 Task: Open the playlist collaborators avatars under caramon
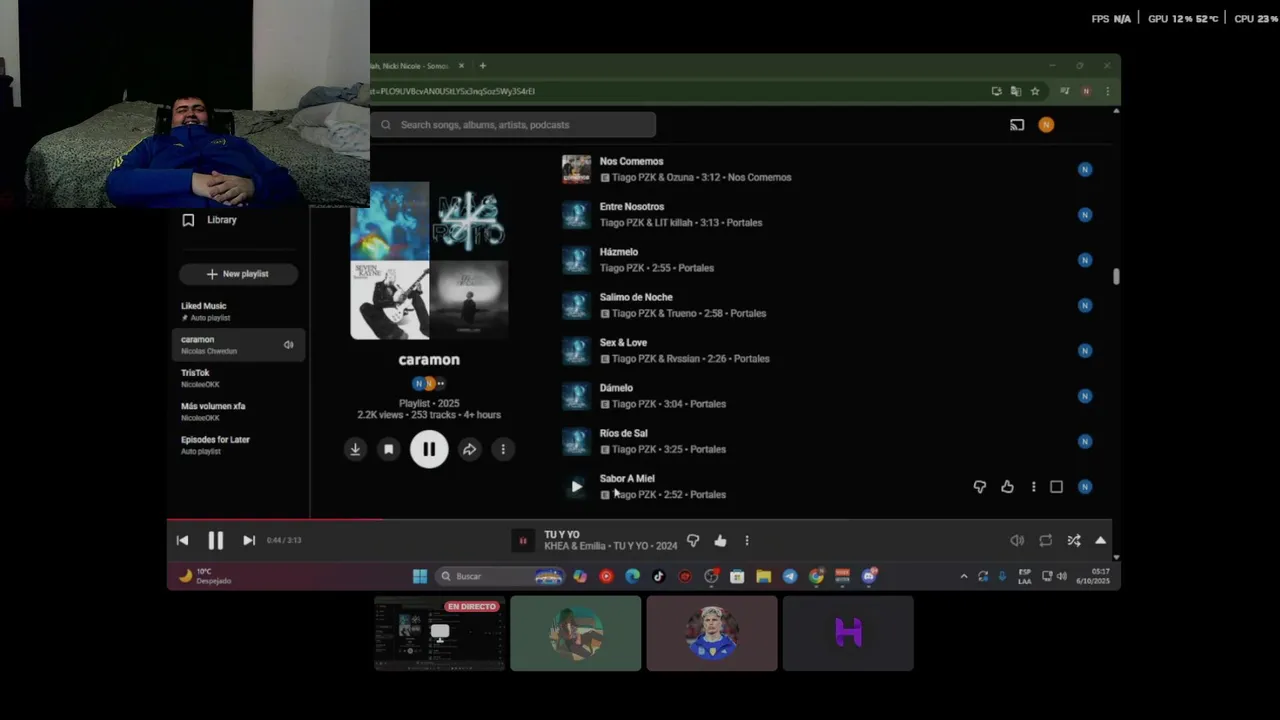point(429,383)
